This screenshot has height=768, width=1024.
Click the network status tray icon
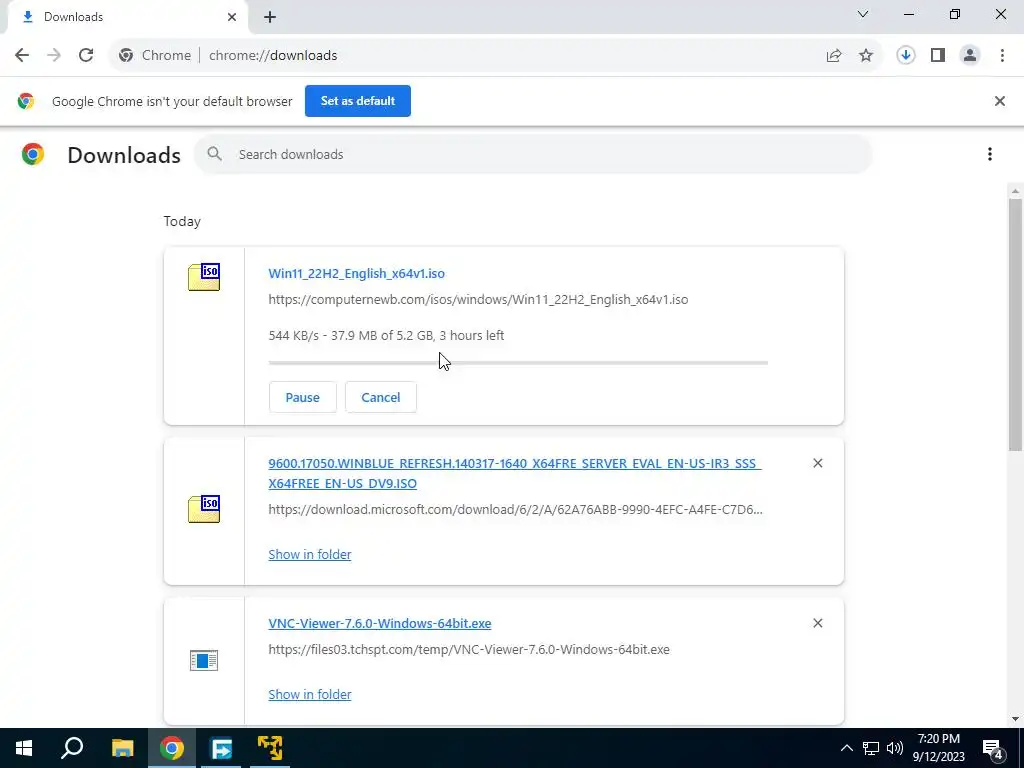point(871,748)
